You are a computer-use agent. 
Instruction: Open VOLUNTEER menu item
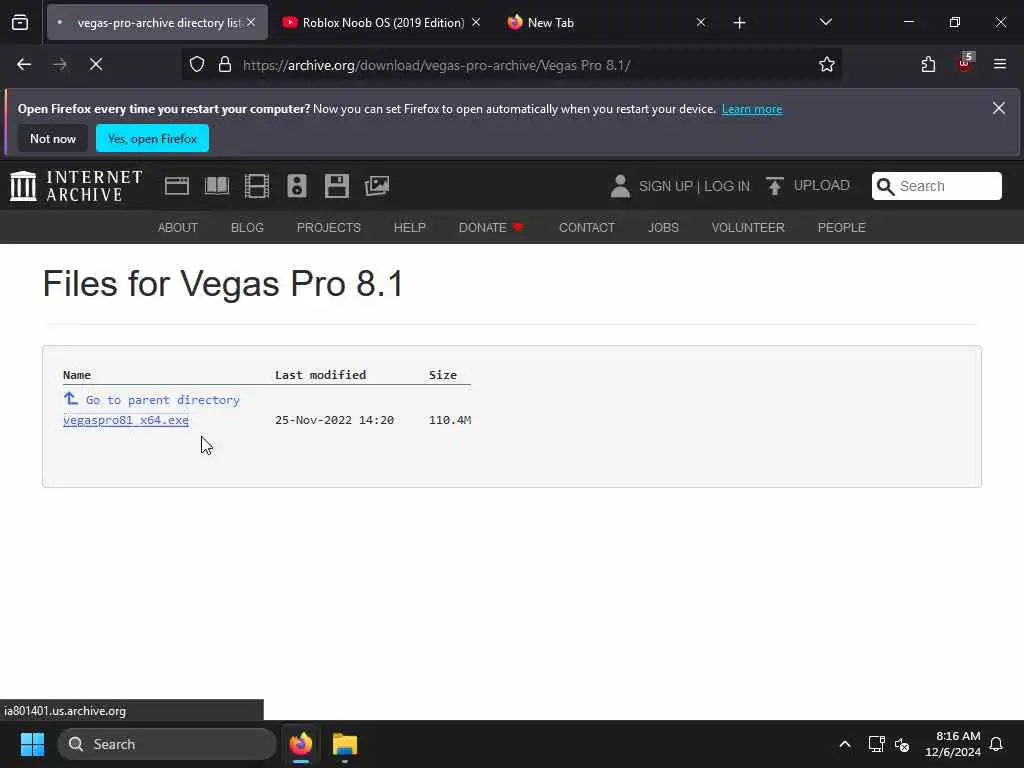(x=748, y=227)
